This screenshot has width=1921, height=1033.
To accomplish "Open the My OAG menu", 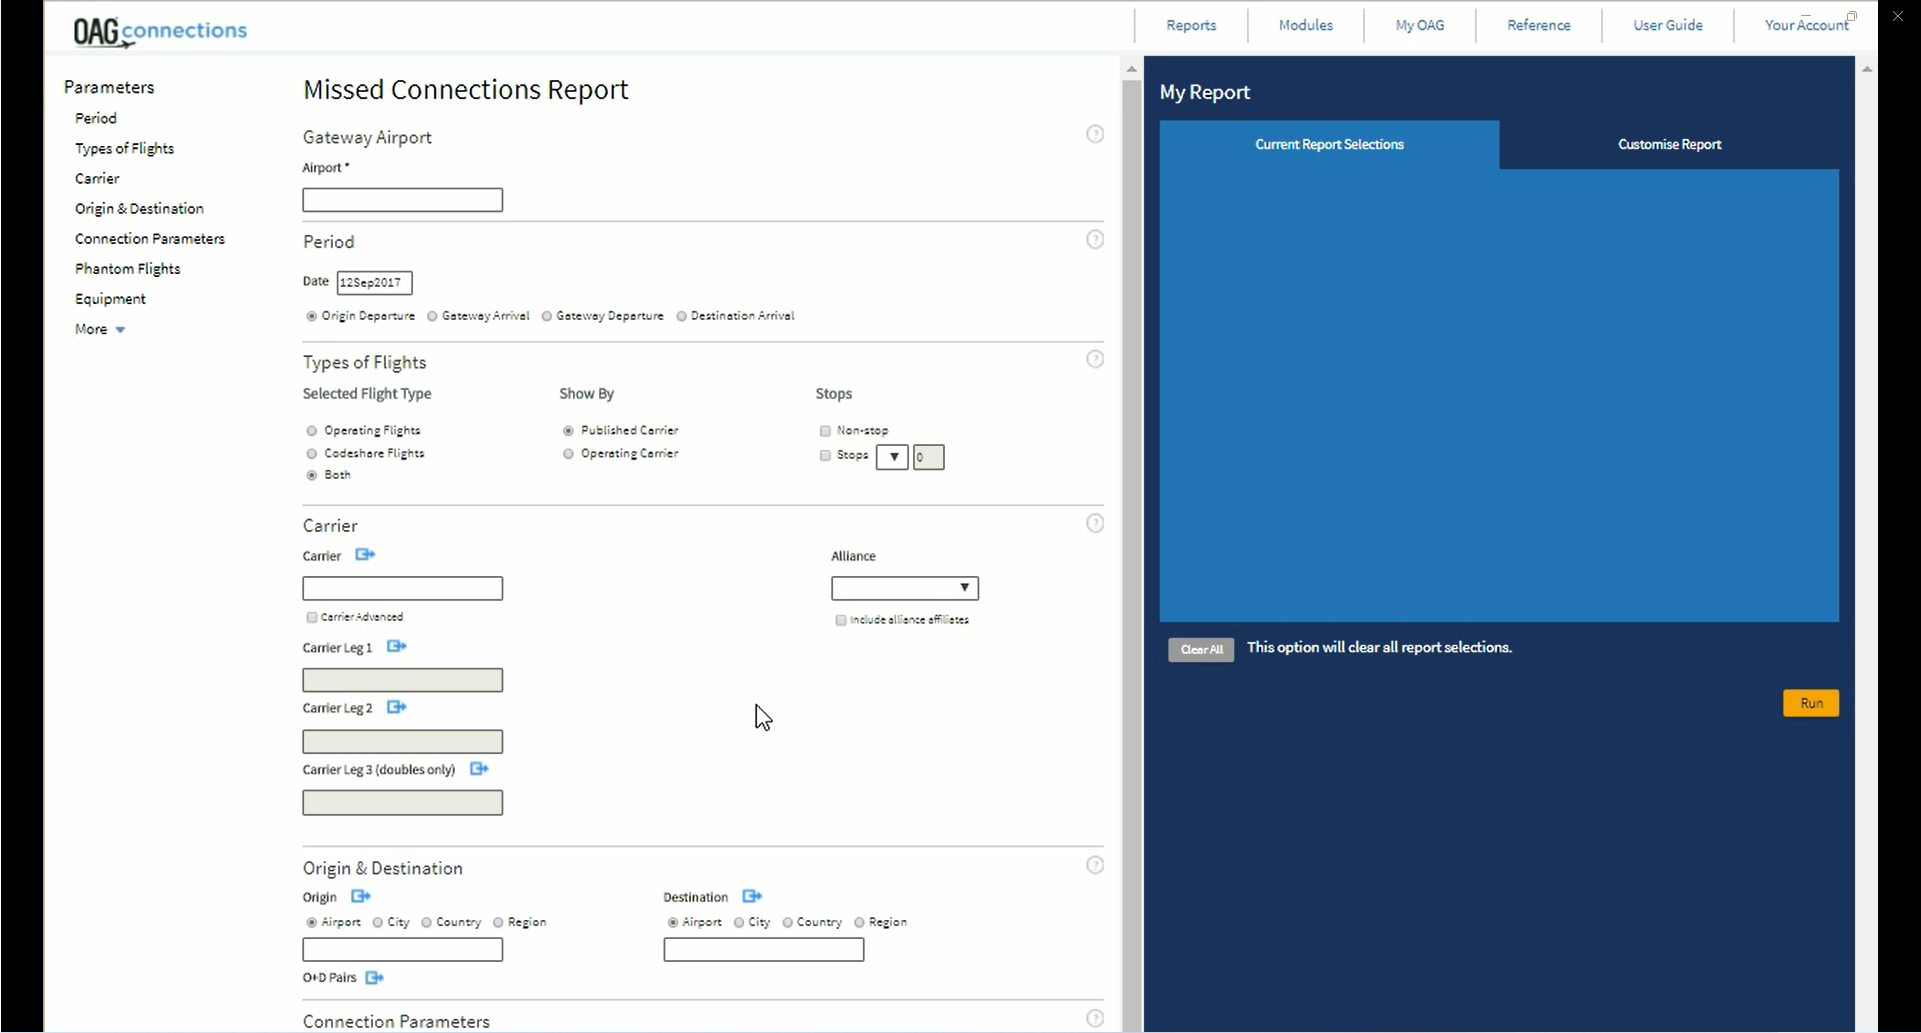I will [1420, 25].
